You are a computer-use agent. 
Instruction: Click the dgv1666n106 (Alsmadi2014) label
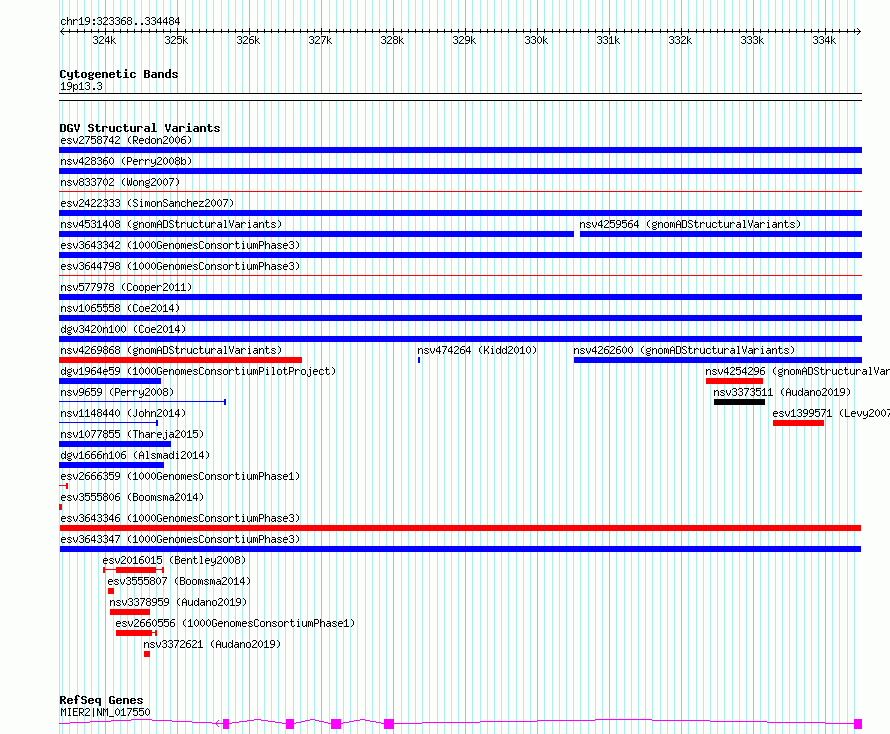[x=135, y=455]
